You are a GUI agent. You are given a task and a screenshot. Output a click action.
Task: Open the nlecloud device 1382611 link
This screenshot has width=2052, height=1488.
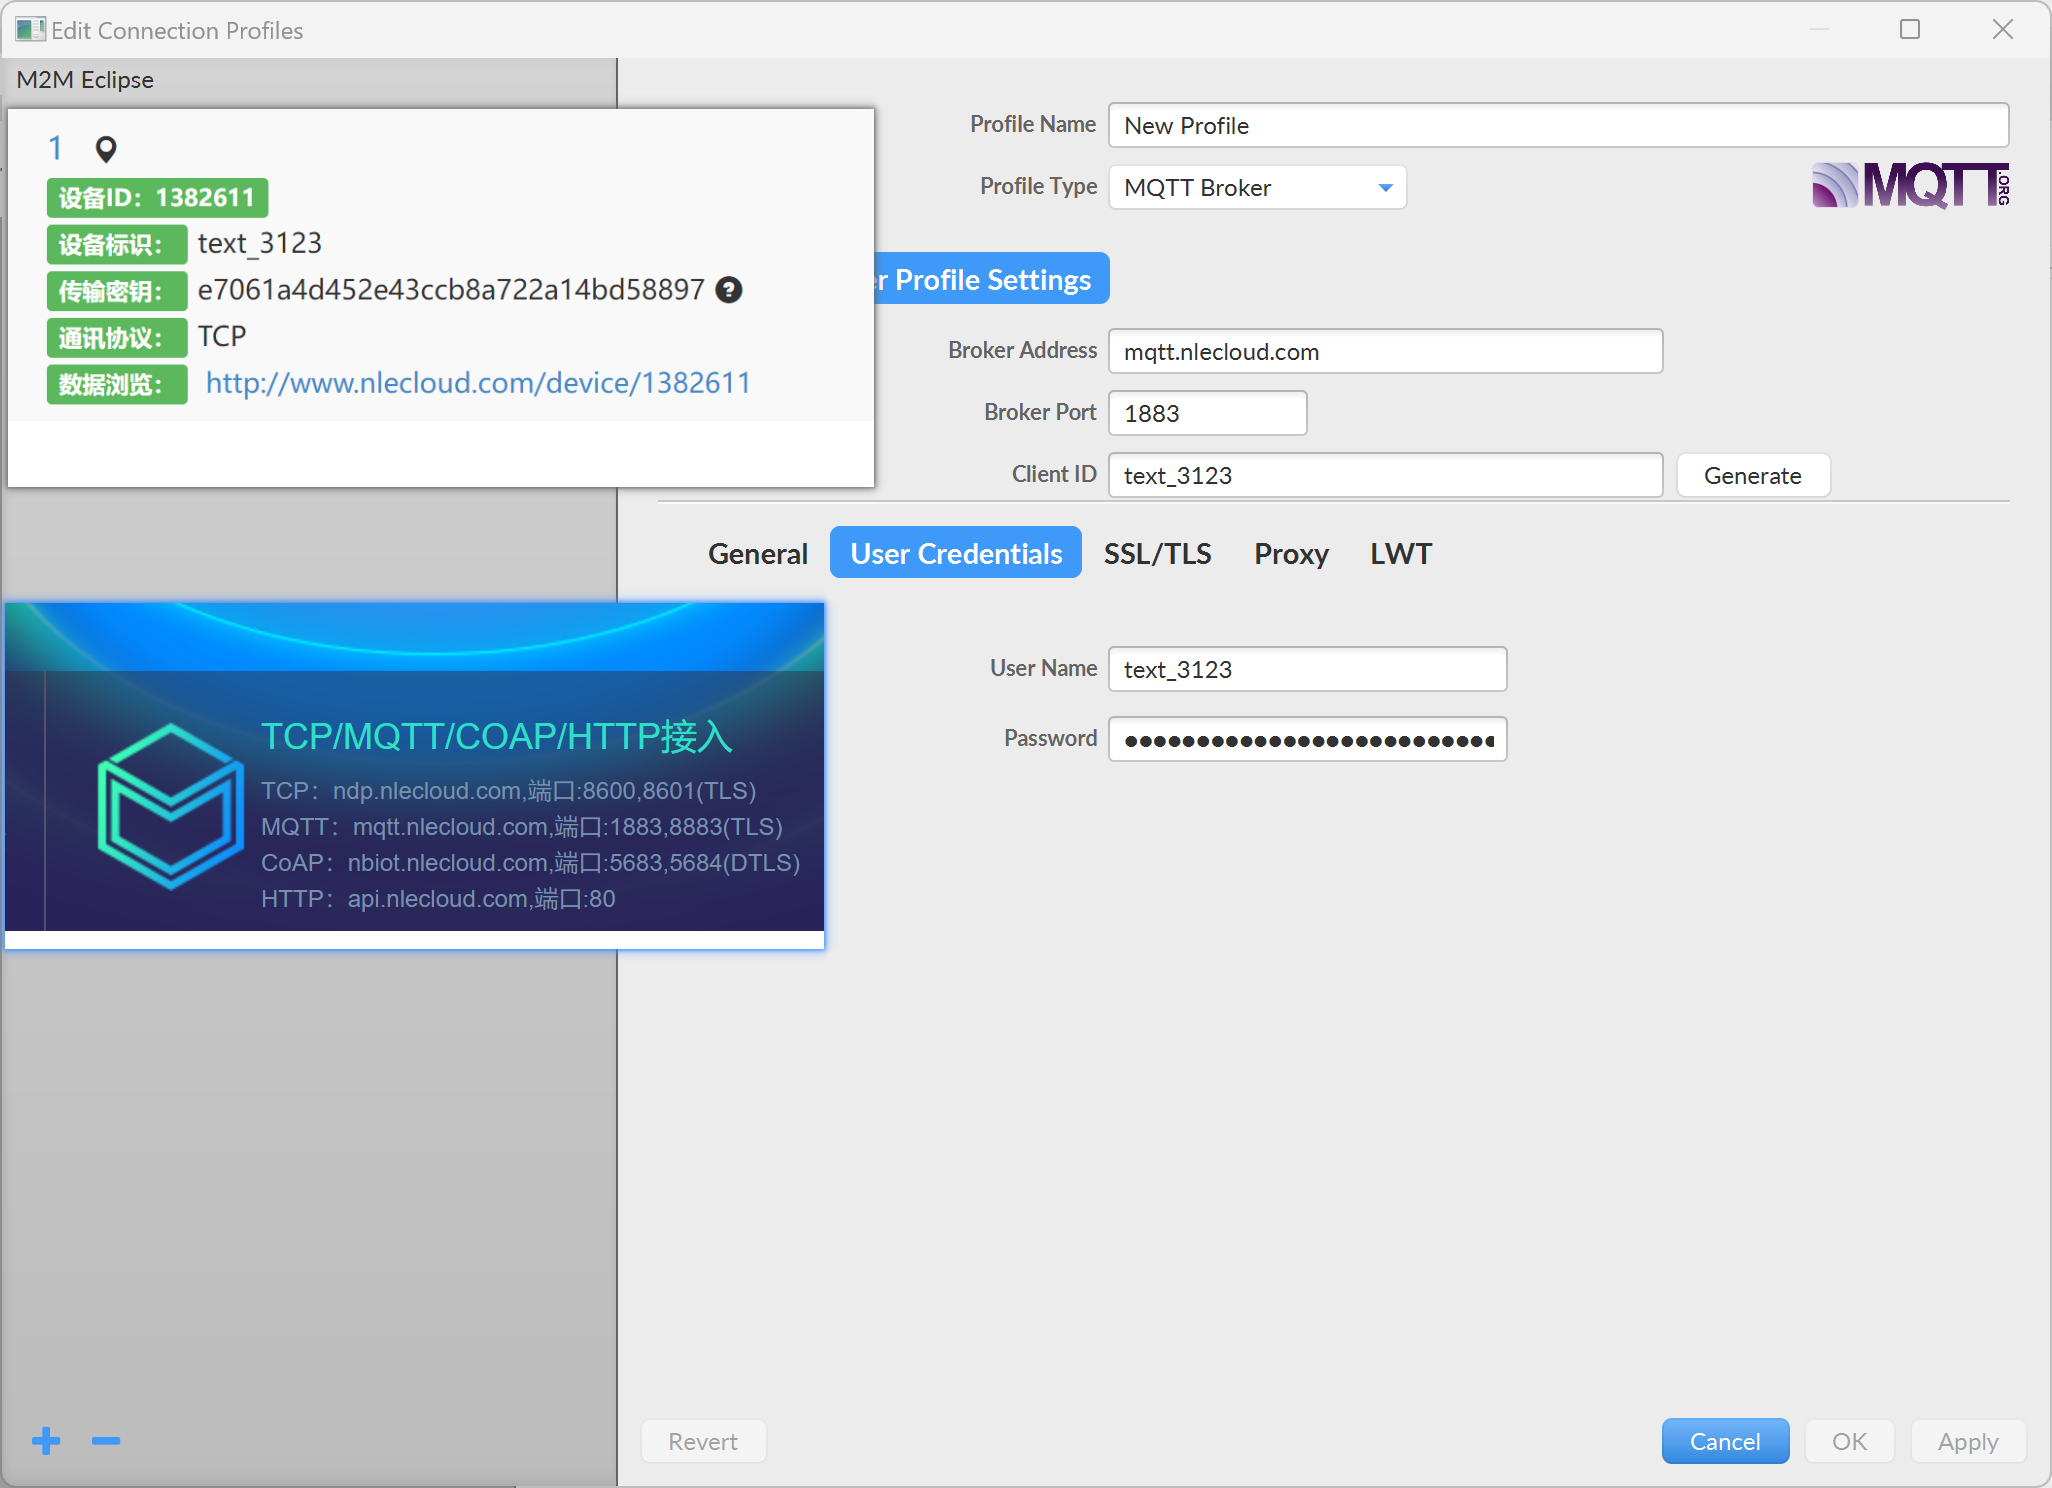pyautogui.click(x=478, y=383)
